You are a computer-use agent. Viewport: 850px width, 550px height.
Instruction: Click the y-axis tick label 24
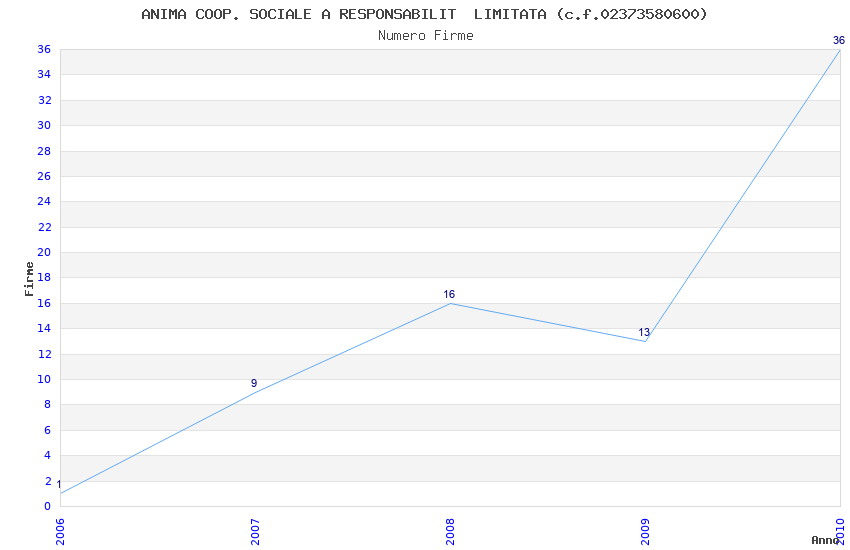[x=44, y=202]
